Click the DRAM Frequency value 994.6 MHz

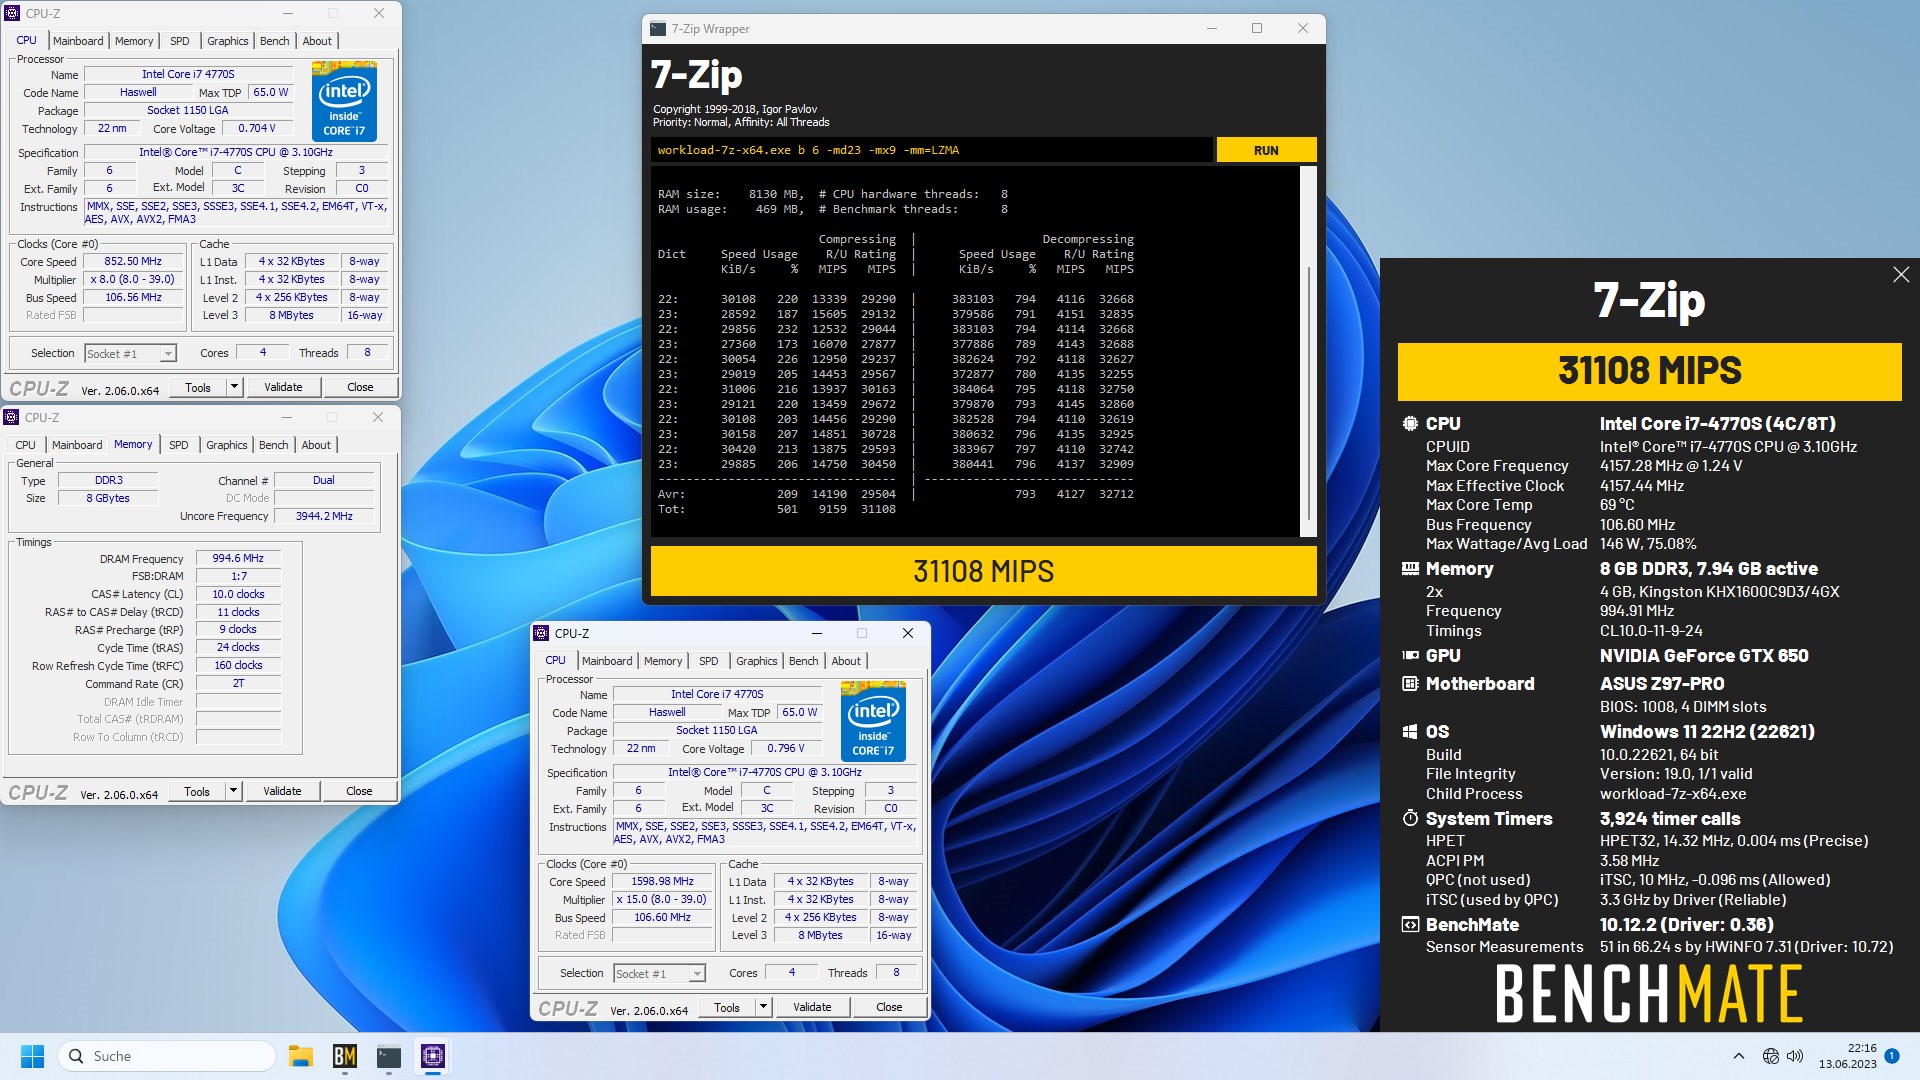click(x=238, y=558)
